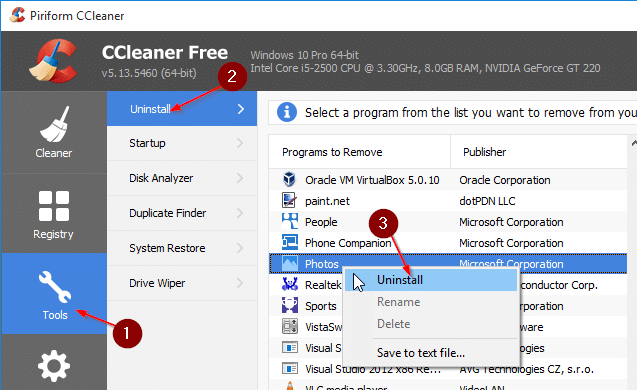Click the chevron next to Duplicate Finder

240,213
